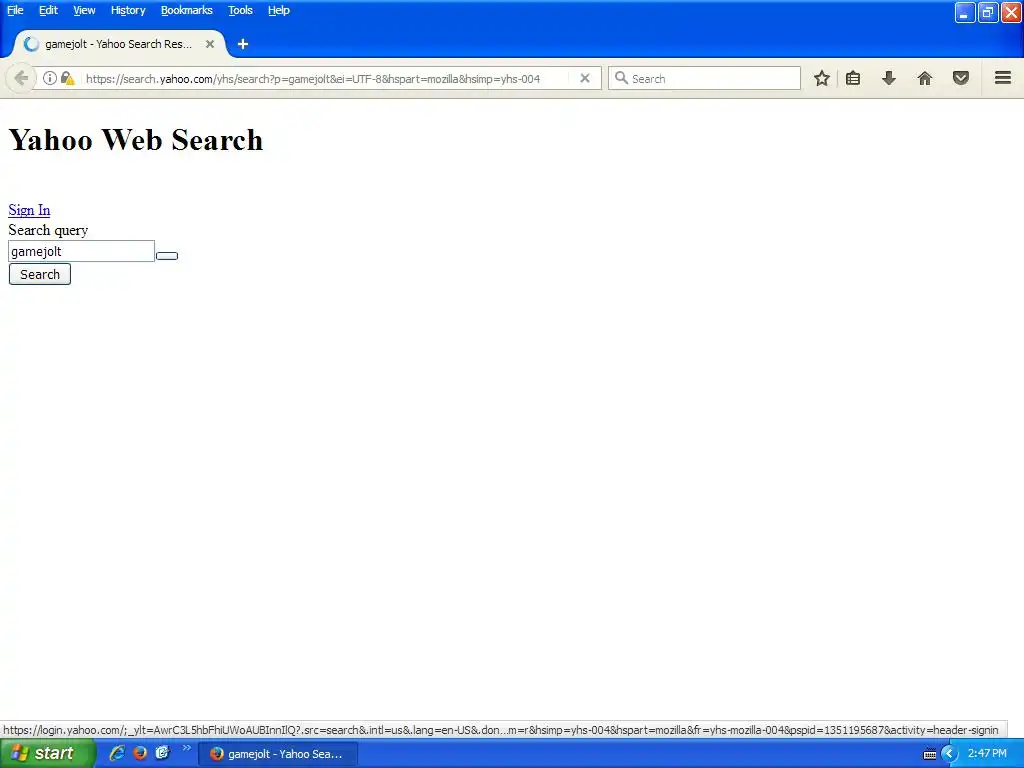Image resolution: width=1024 pixels, height=768 pixels.
Task: Show site information via the info icon
Action: pyautogui.click(x=50, y=78)
